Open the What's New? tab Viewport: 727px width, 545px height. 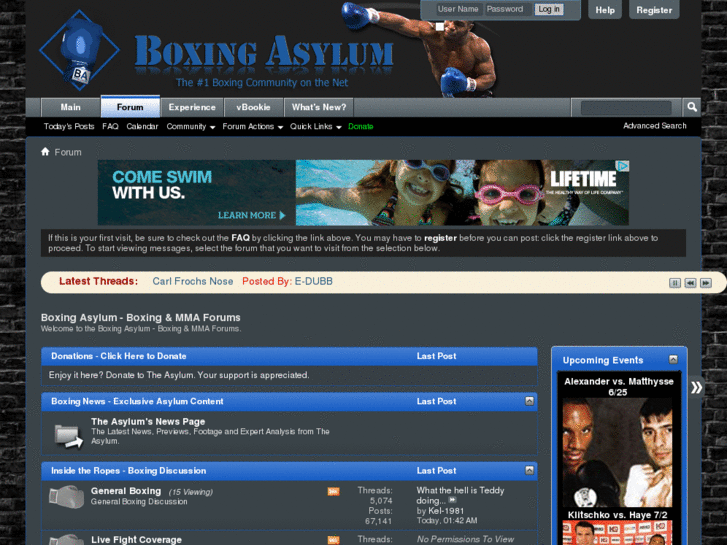(319, 107)
